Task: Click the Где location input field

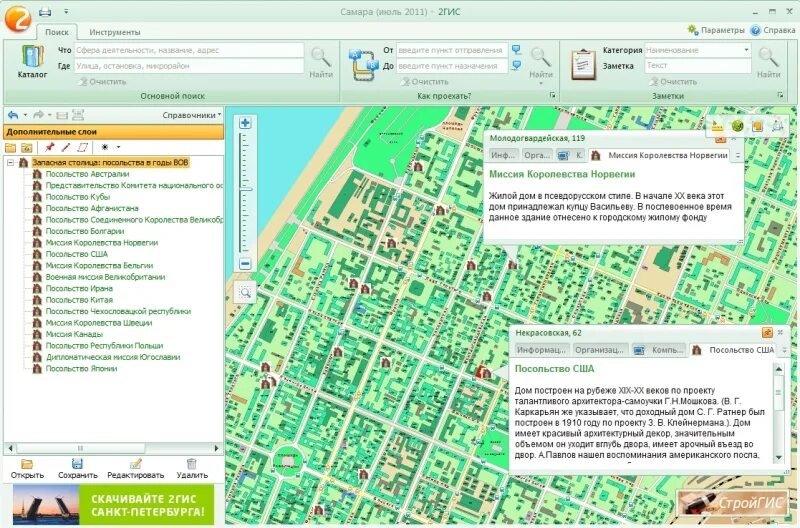Action: [189, 66]
